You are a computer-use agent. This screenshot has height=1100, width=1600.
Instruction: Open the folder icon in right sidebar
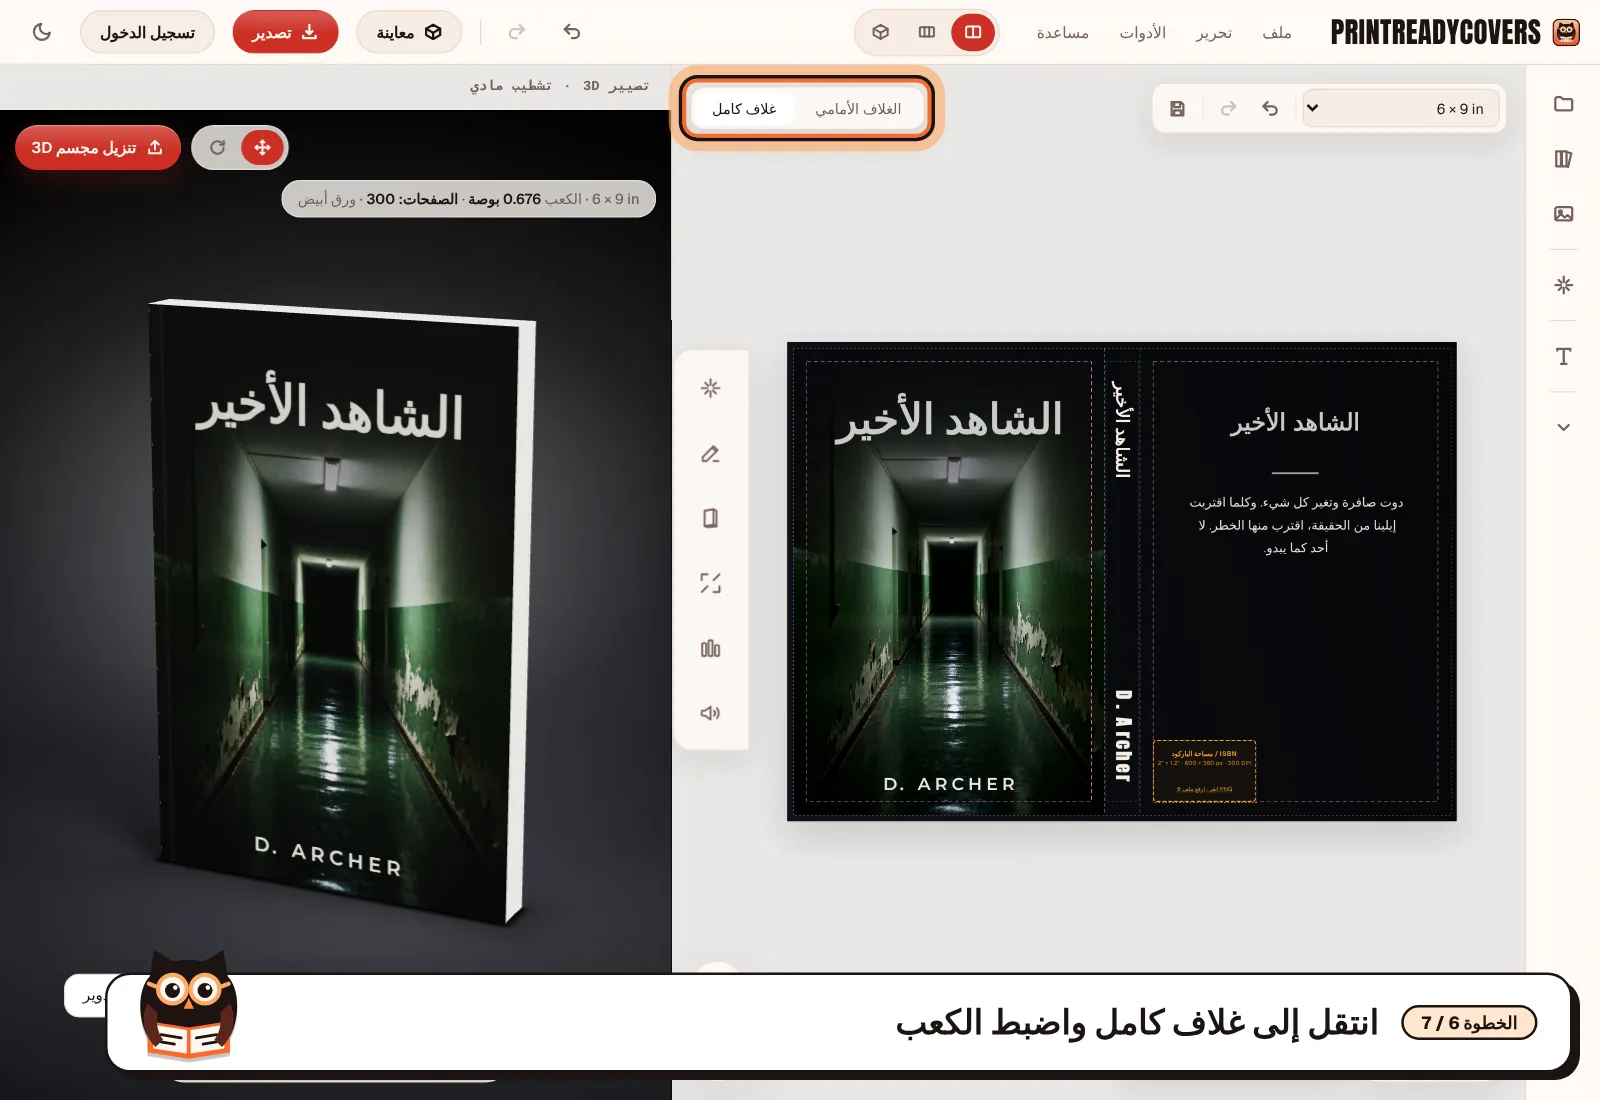(1564, 104)
